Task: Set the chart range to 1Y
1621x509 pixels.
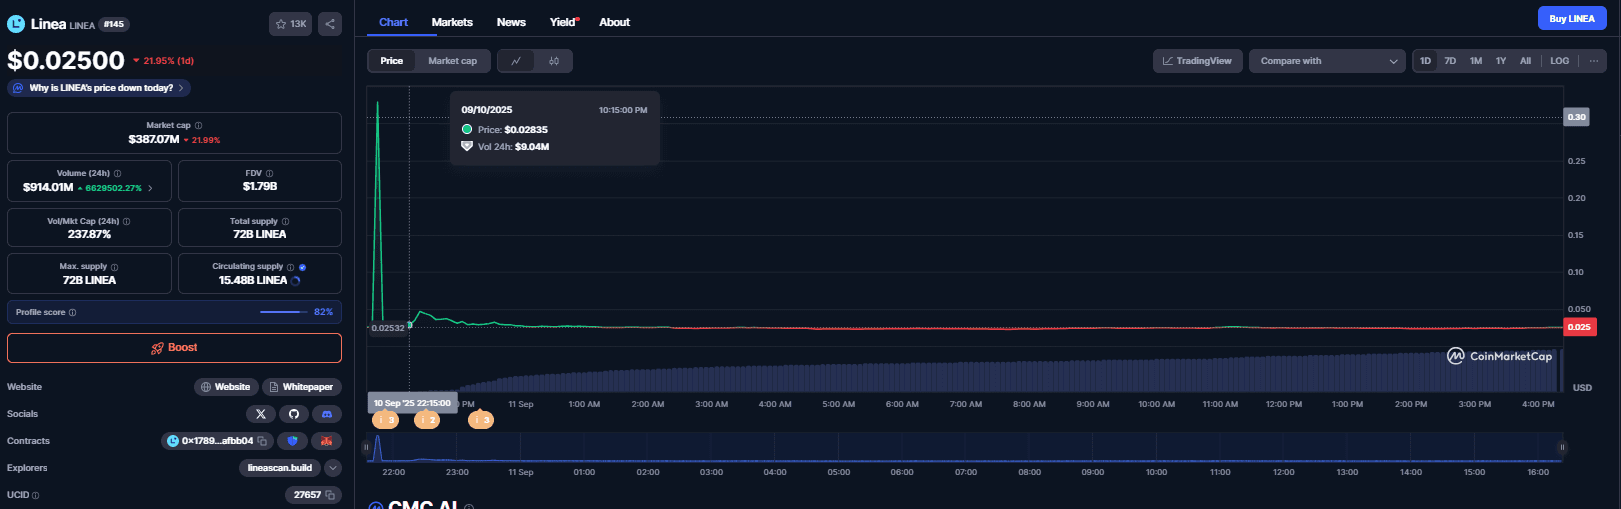Action: (x=1501, y=61)
